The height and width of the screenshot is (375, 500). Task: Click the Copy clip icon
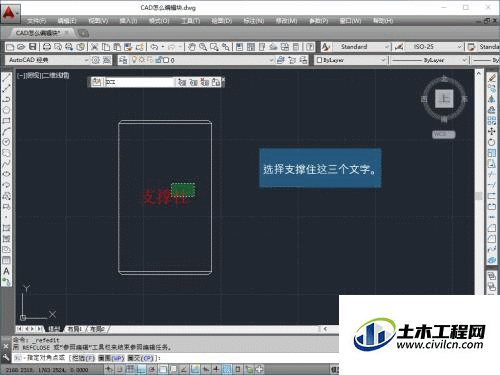(106, 47)
